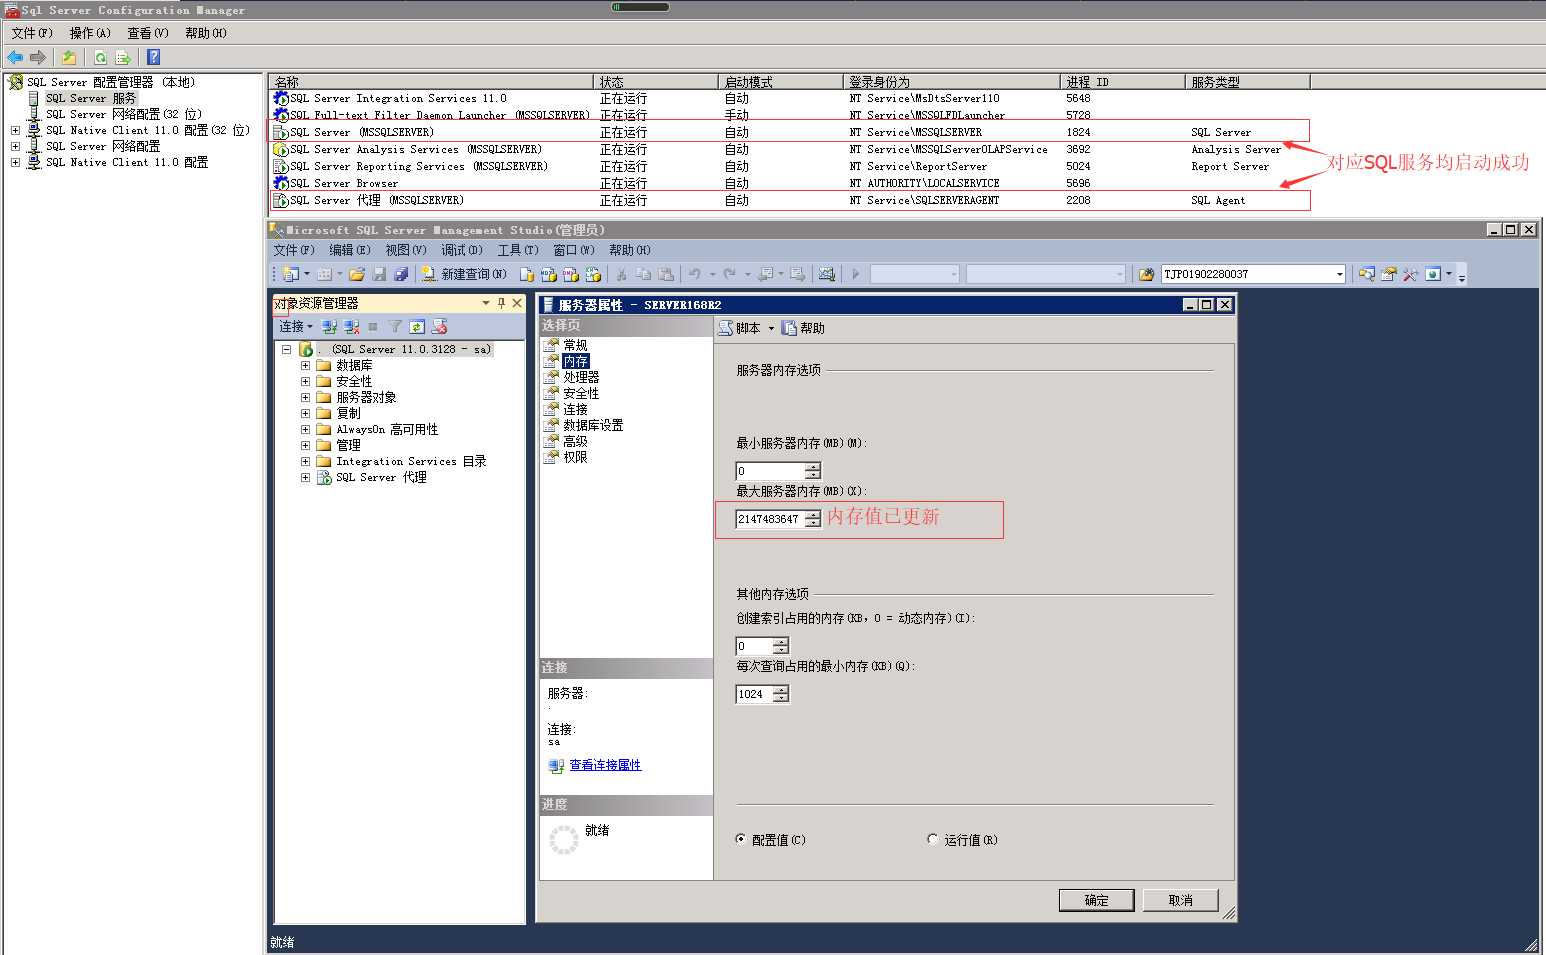Click the Analysis Services MDX Query icon
The height and width of the screenshot is (955, 1546).
pyautogui.click(x=548, y=274)
